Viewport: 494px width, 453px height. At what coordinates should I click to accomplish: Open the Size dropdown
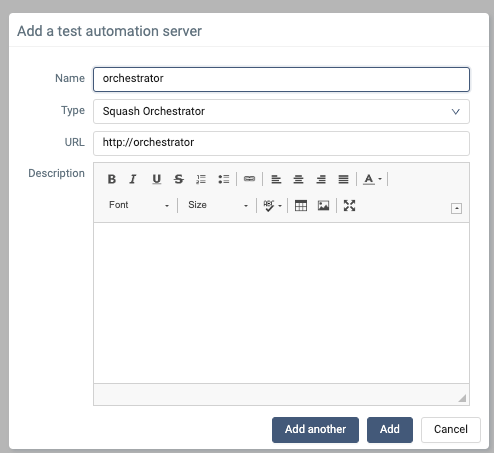(218, 205)
